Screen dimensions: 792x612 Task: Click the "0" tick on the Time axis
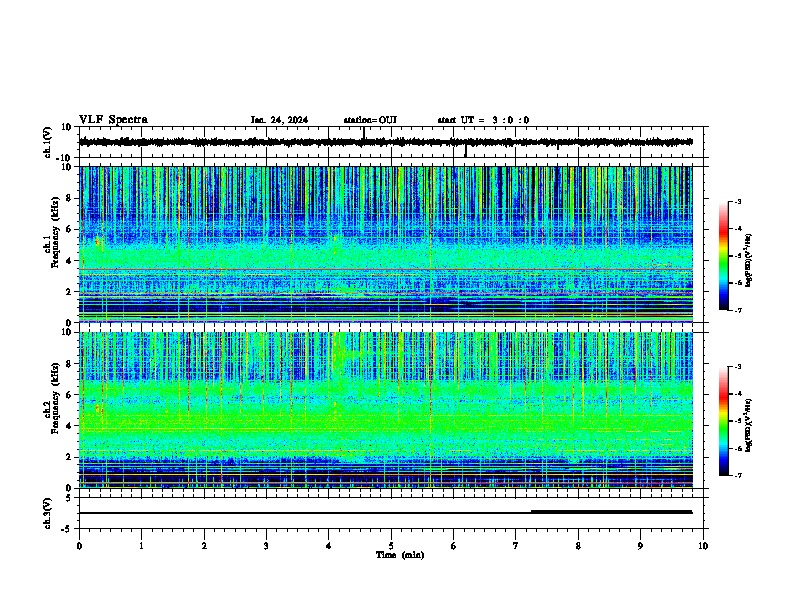coord(79,546)
